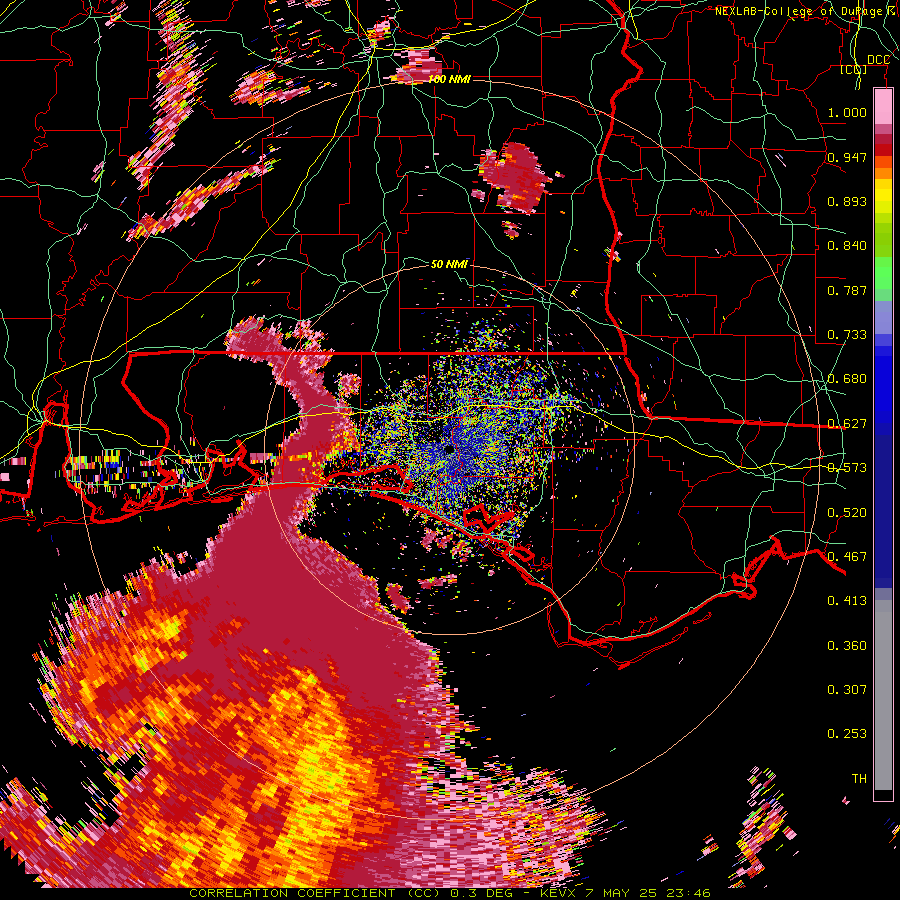Select the 0.467 scale value

pos(847,557)
